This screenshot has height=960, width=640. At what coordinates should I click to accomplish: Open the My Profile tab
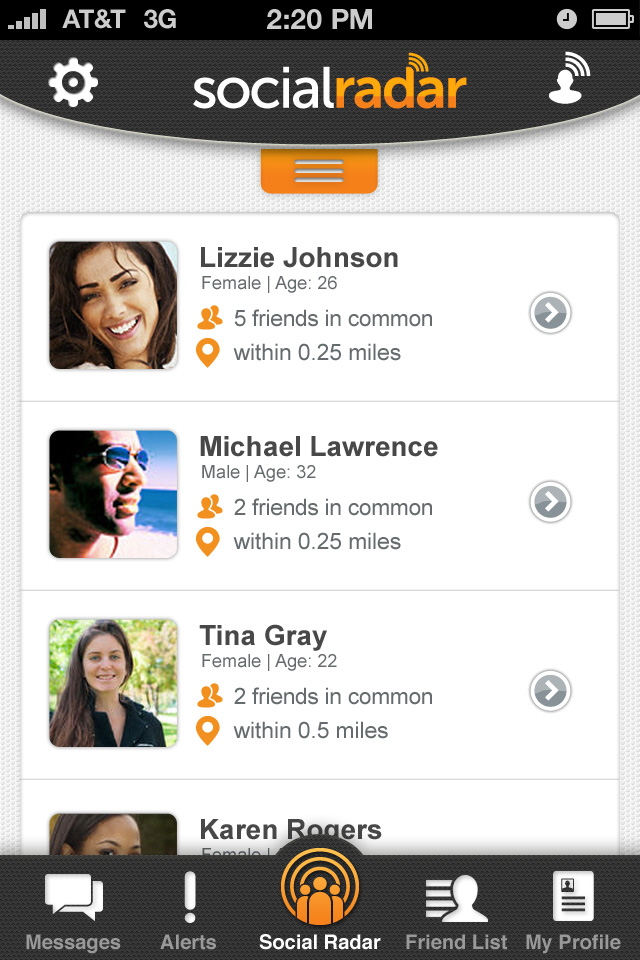[573, 911]
